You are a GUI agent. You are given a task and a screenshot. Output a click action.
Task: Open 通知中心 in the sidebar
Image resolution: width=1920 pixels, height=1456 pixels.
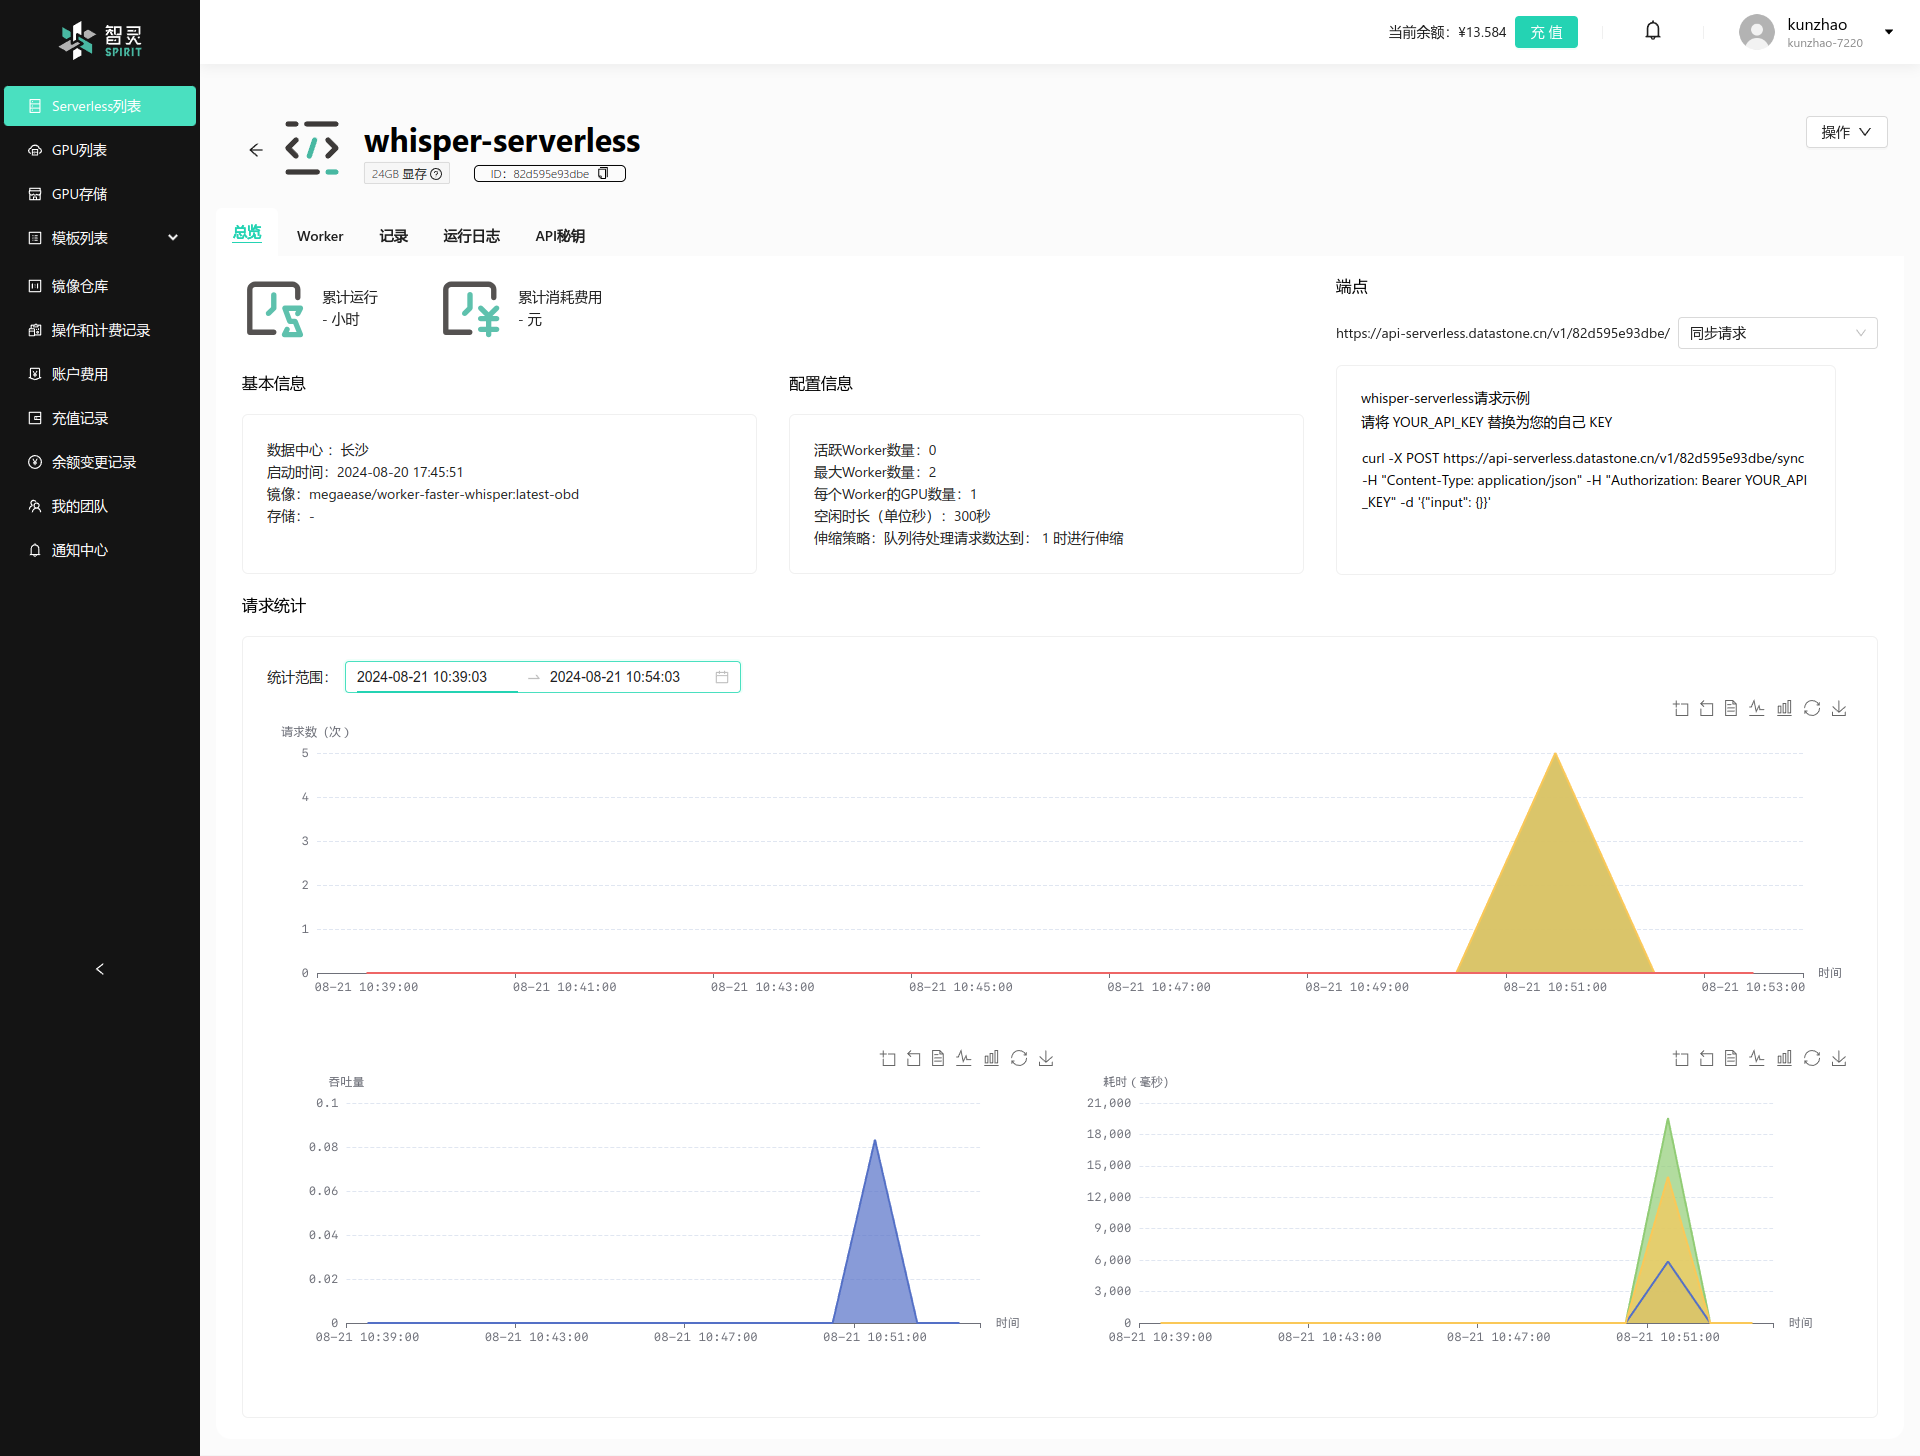pyautogui.click(x=100, y=550)
